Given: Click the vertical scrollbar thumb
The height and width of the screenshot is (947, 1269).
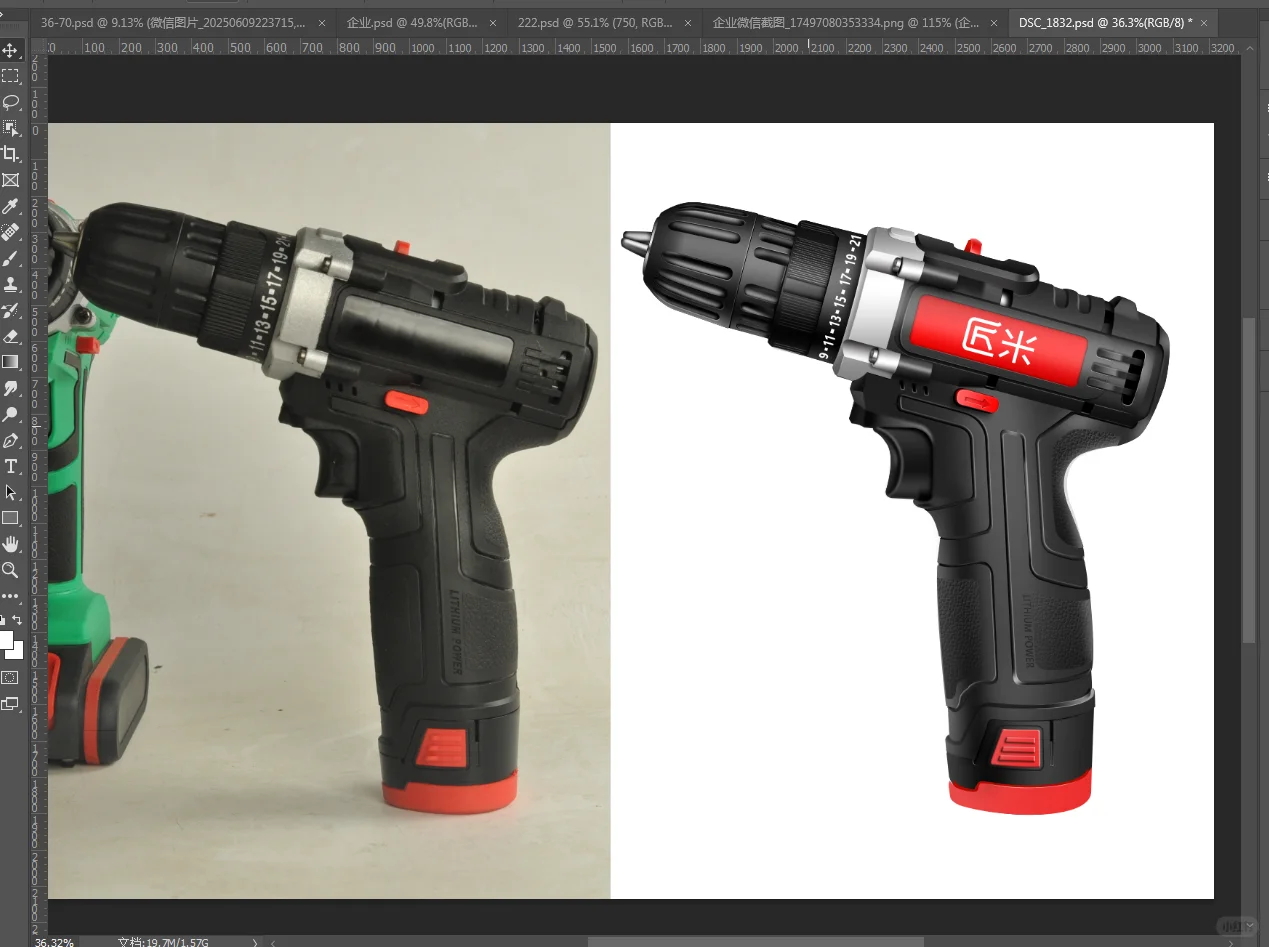Looking at the screenshot, I should pos(1248,481).
